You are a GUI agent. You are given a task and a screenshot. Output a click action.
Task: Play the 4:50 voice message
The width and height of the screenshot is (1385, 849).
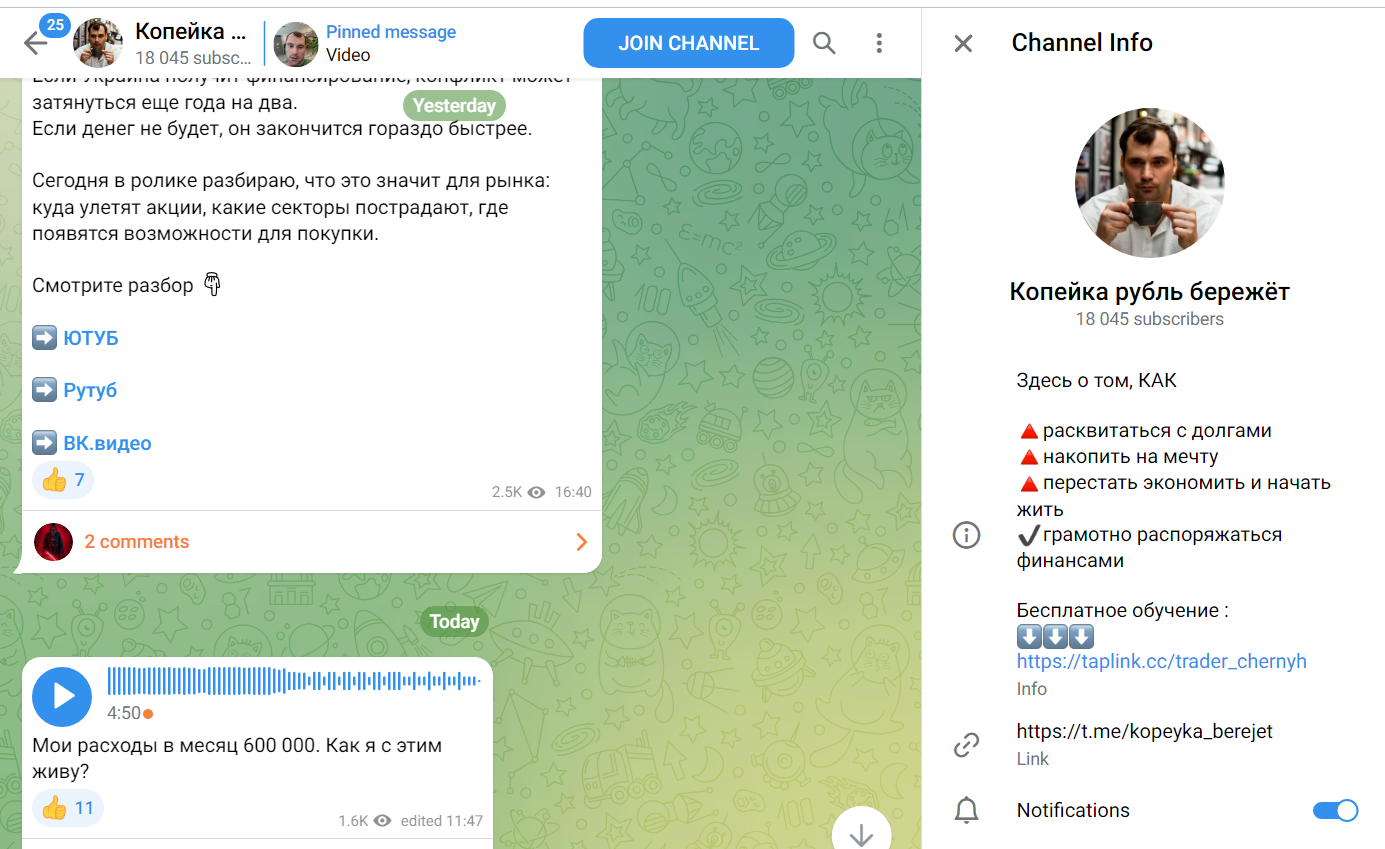point(62,697)
